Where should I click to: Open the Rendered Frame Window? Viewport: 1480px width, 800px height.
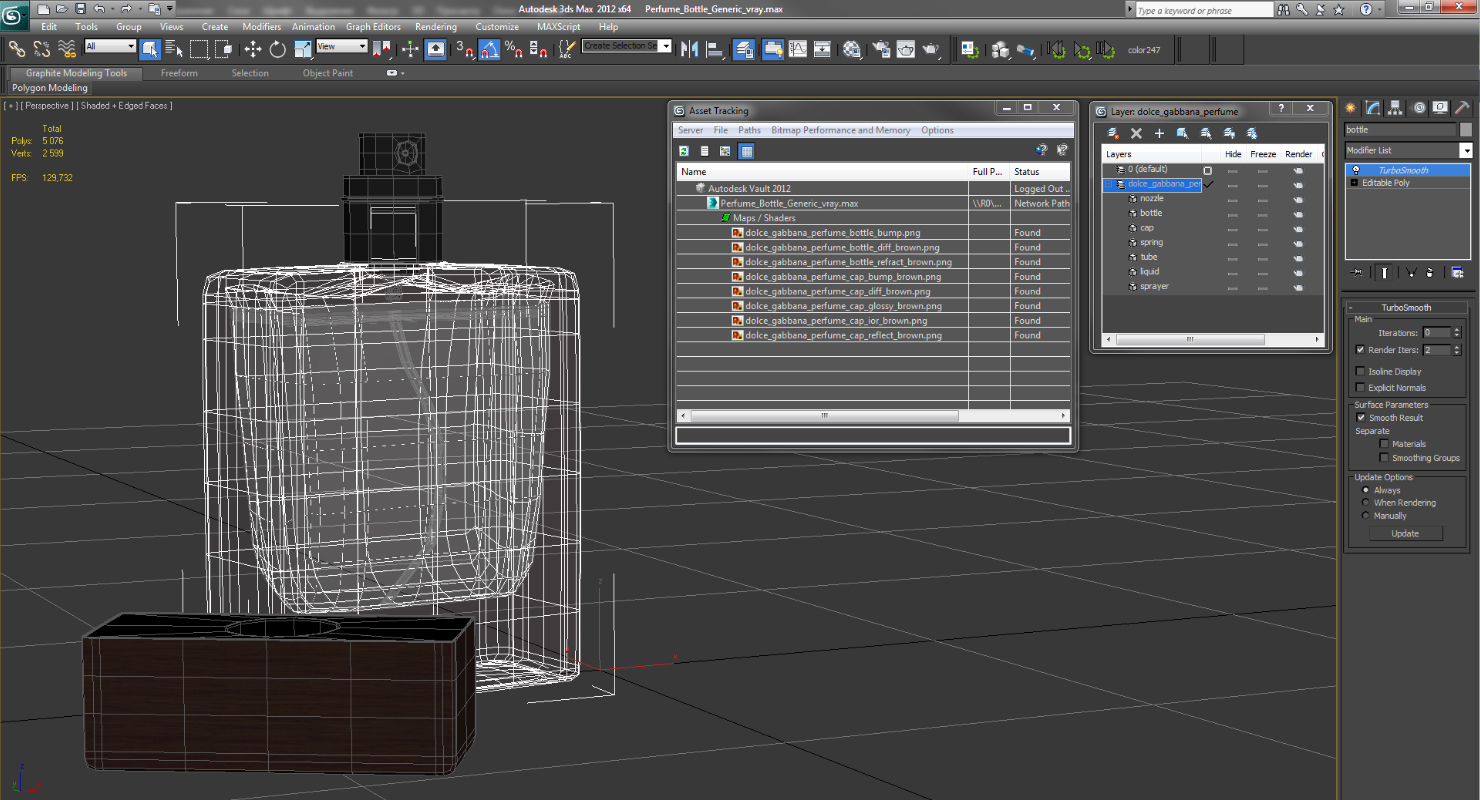906,48
